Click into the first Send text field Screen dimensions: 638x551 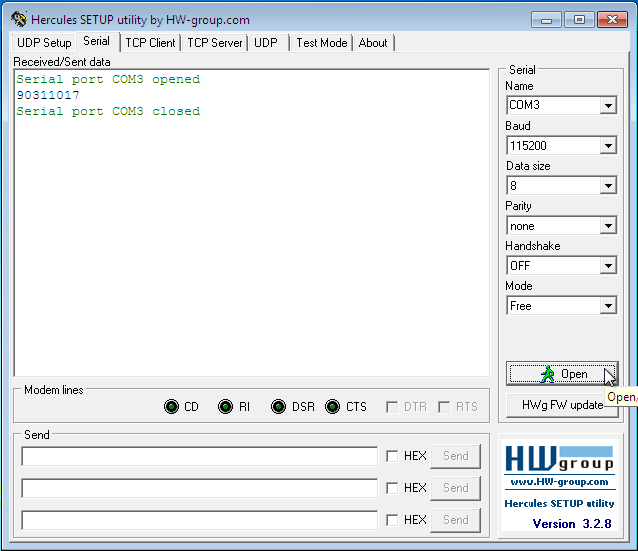tap(199, 456)
